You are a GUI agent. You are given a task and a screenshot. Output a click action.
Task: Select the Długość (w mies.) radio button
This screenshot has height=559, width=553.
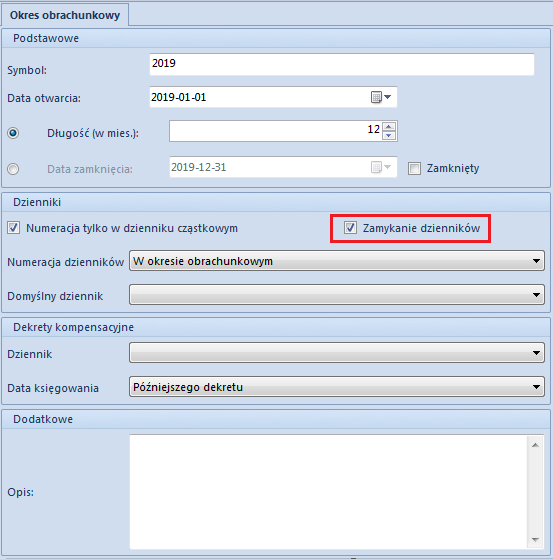13,133
